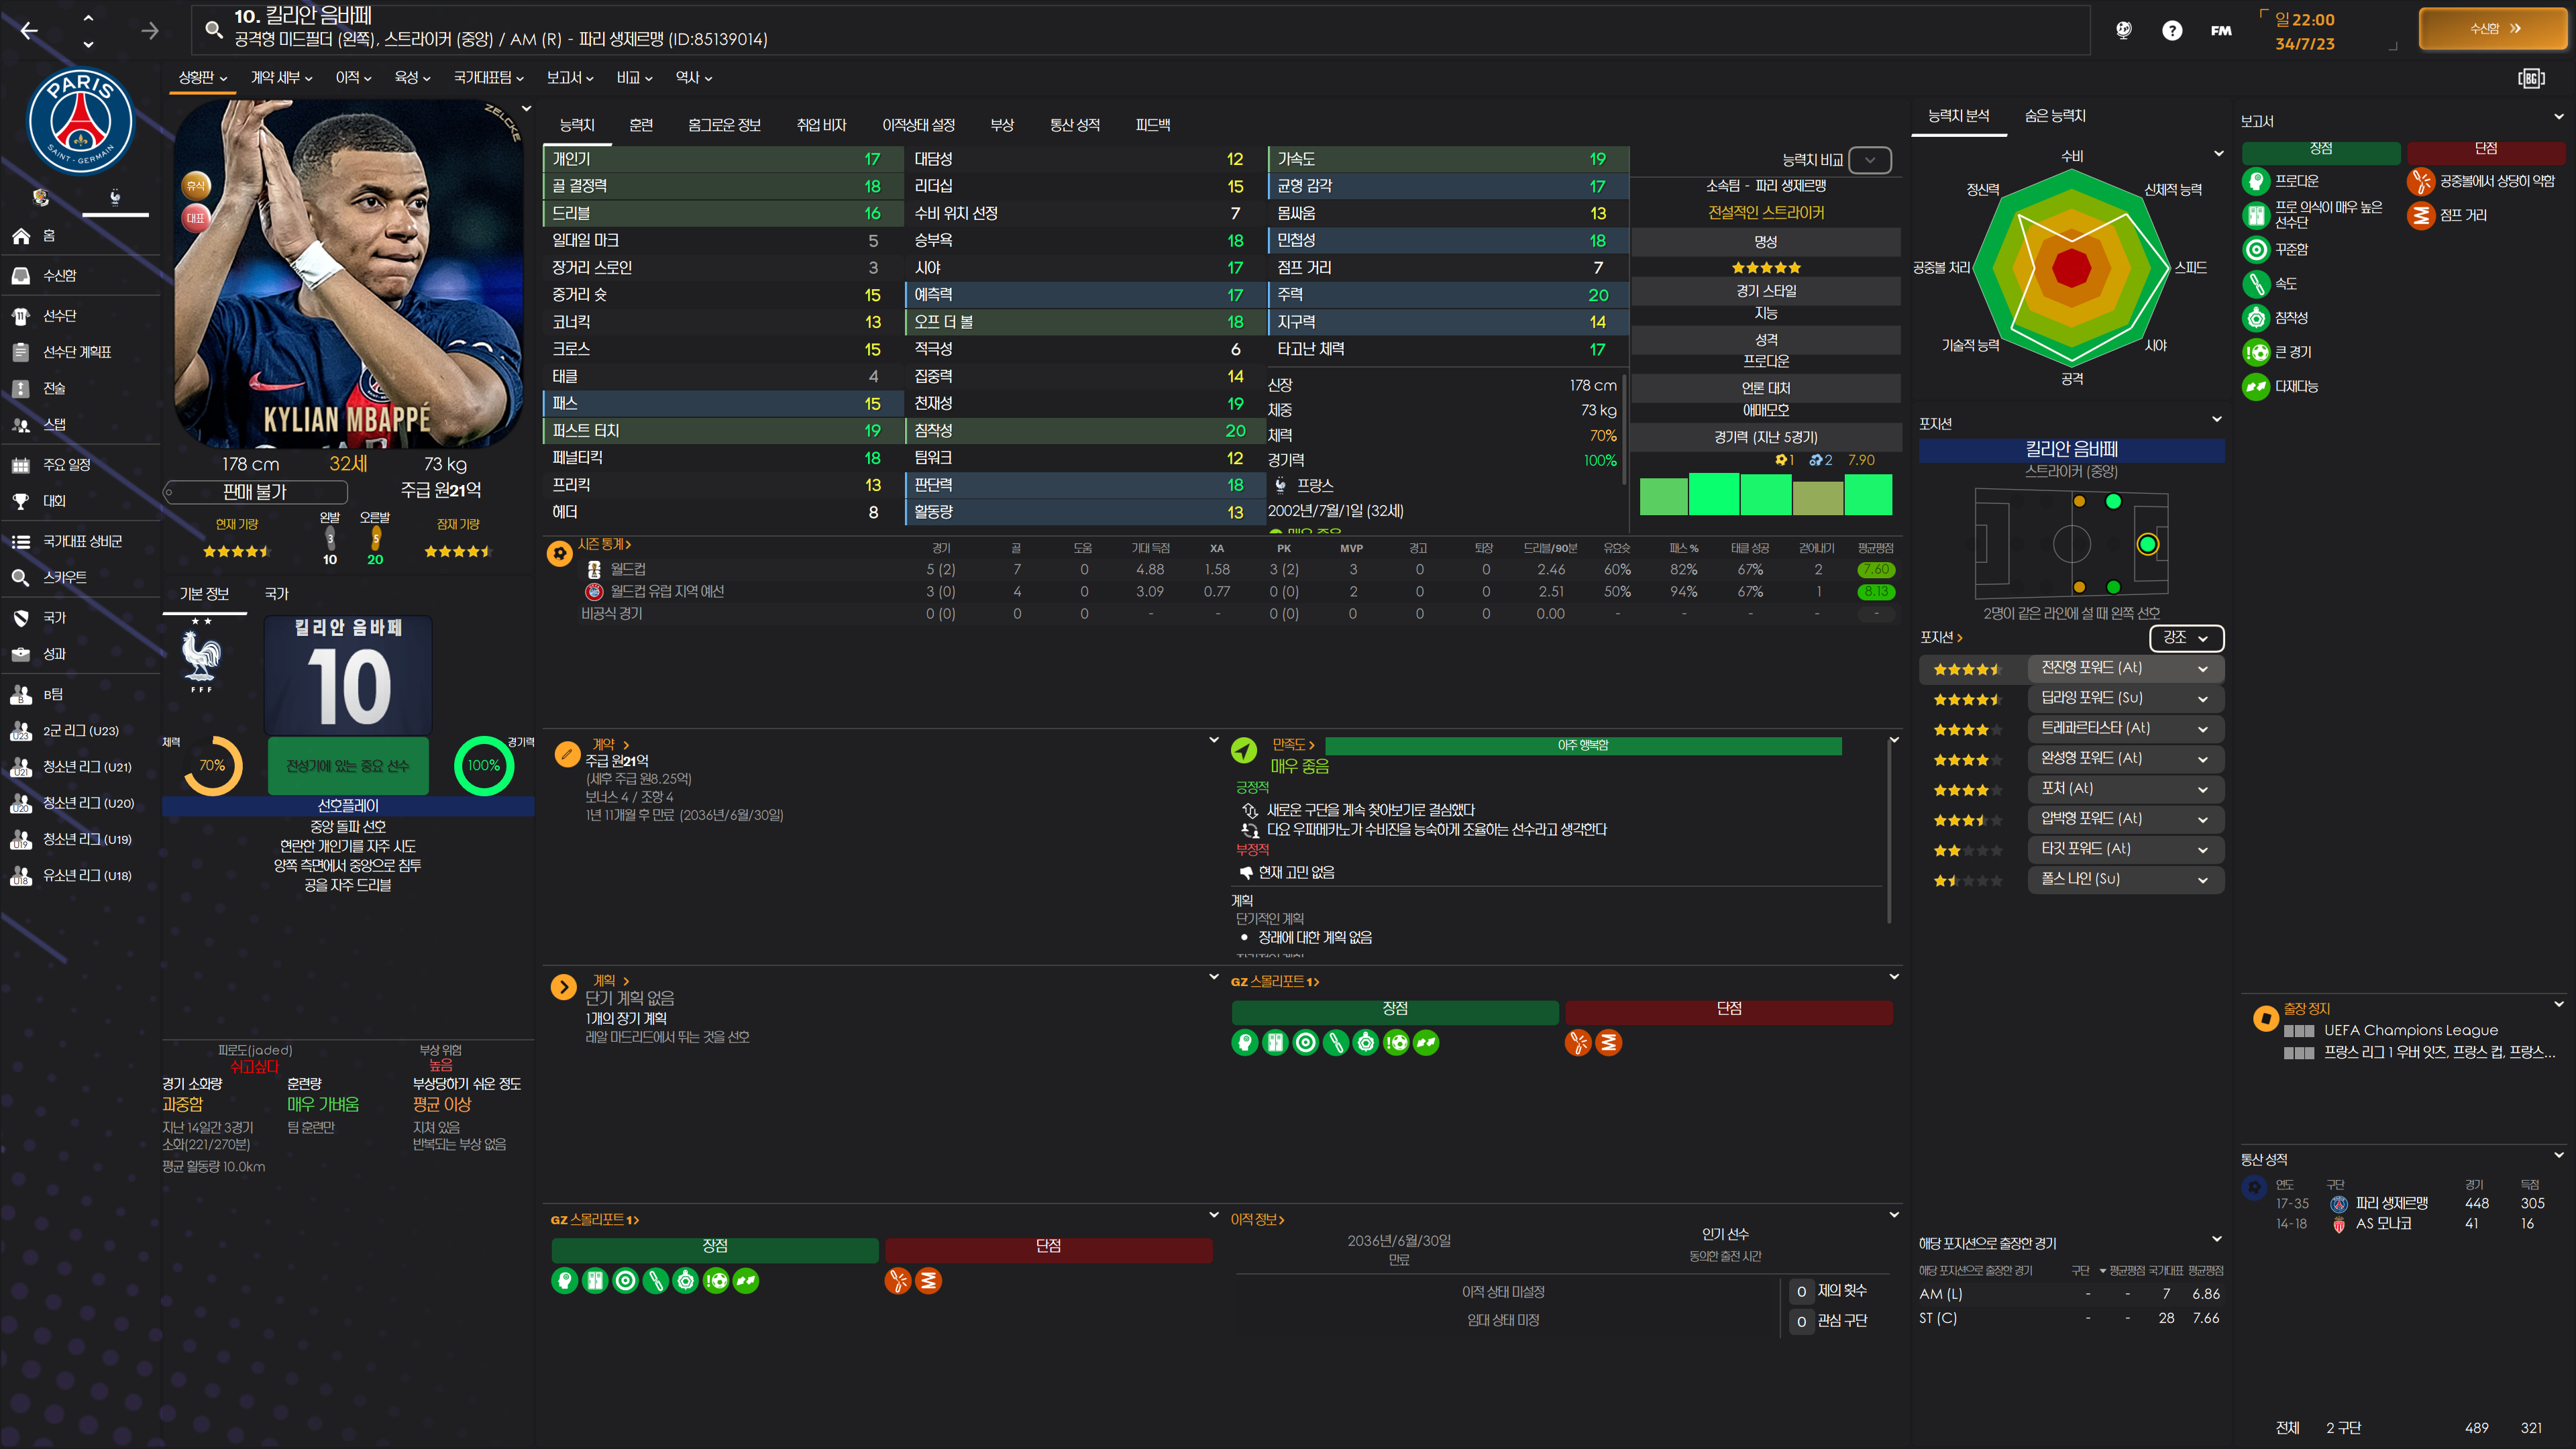Open the 이적 dropdown menu

point(353,77)
